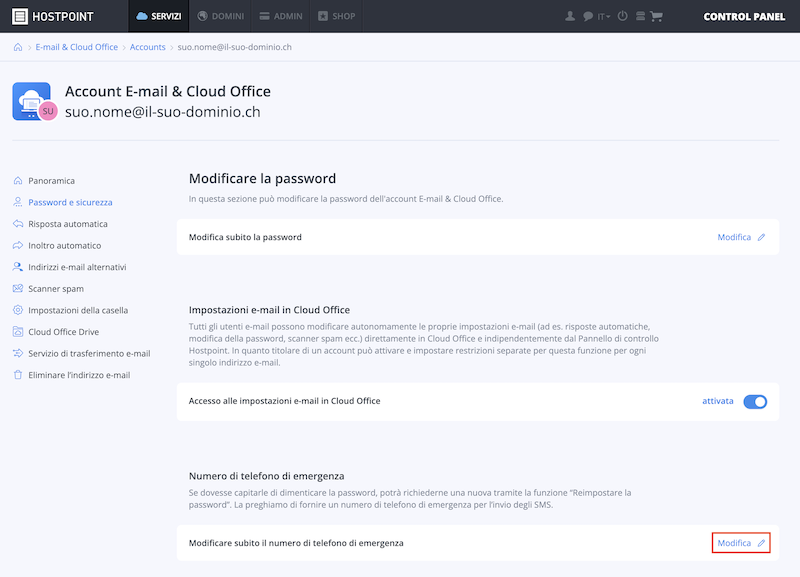
Task: Click the heading Impostazioni e-mail in Cloud Office
Action: 269,310
